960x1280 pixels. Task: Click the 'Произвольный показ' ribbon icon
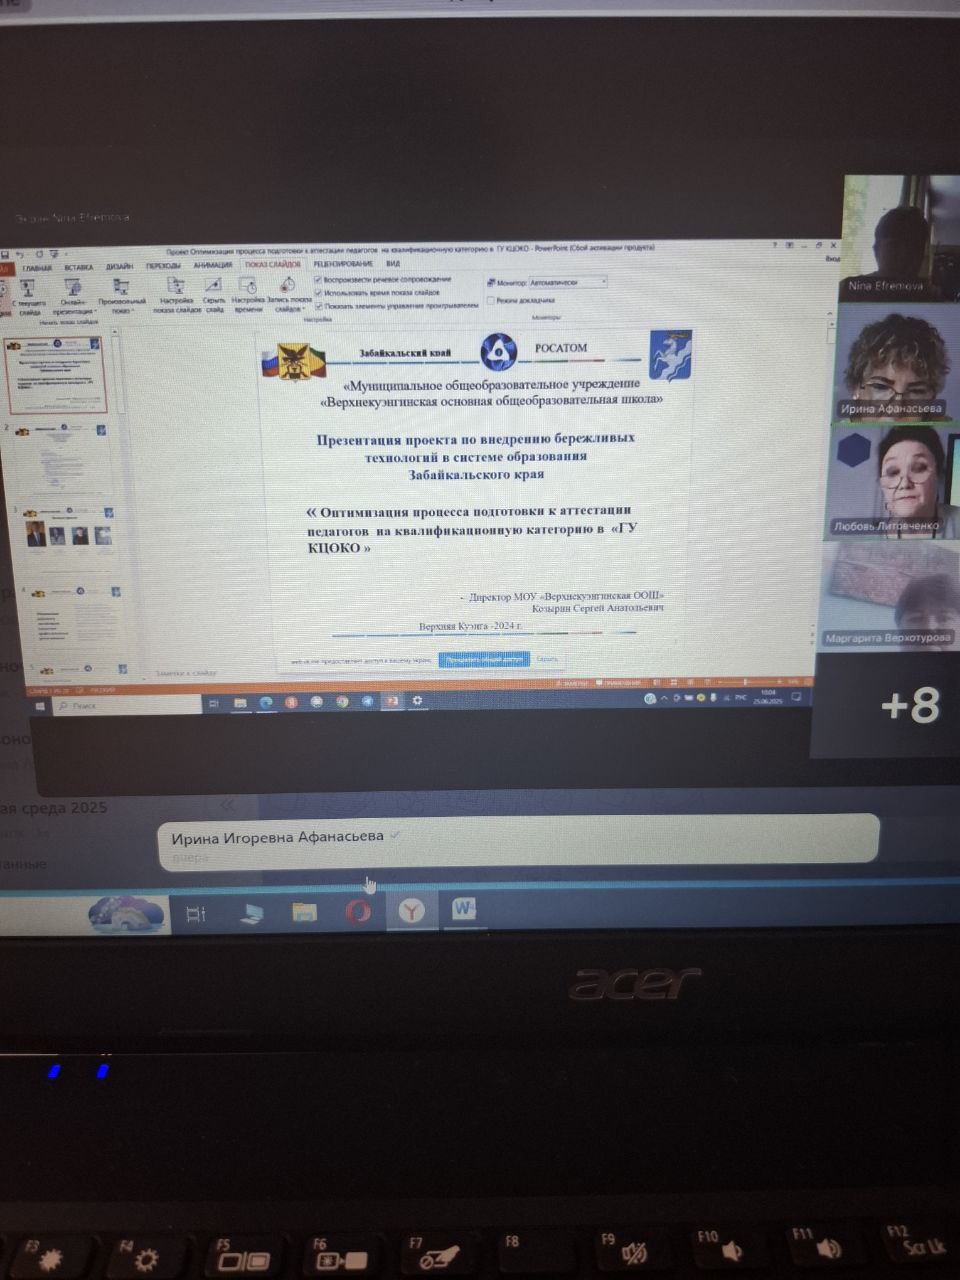click(122, 296)
